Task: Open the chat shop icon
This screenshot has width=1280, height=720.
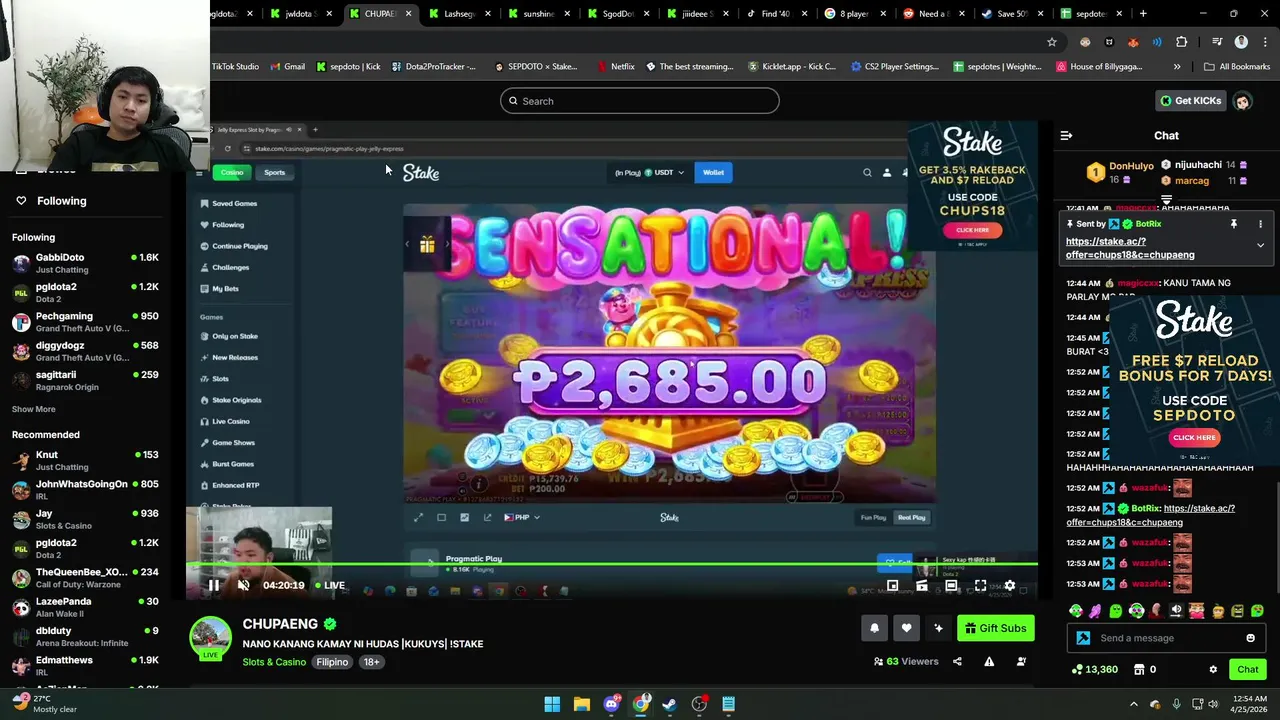Action: [1139, 669]
